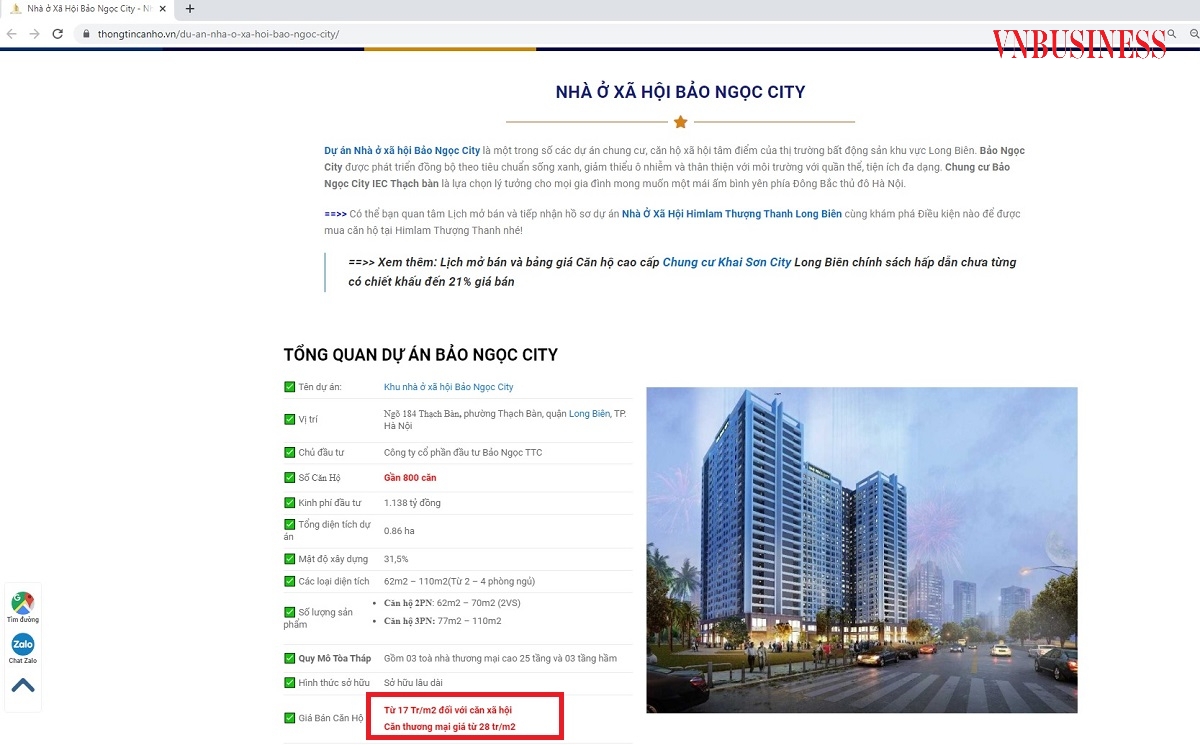Screen dimensions: 1200x745
Task: Click the scroll-to-top arrow icon
Action: 22,687
